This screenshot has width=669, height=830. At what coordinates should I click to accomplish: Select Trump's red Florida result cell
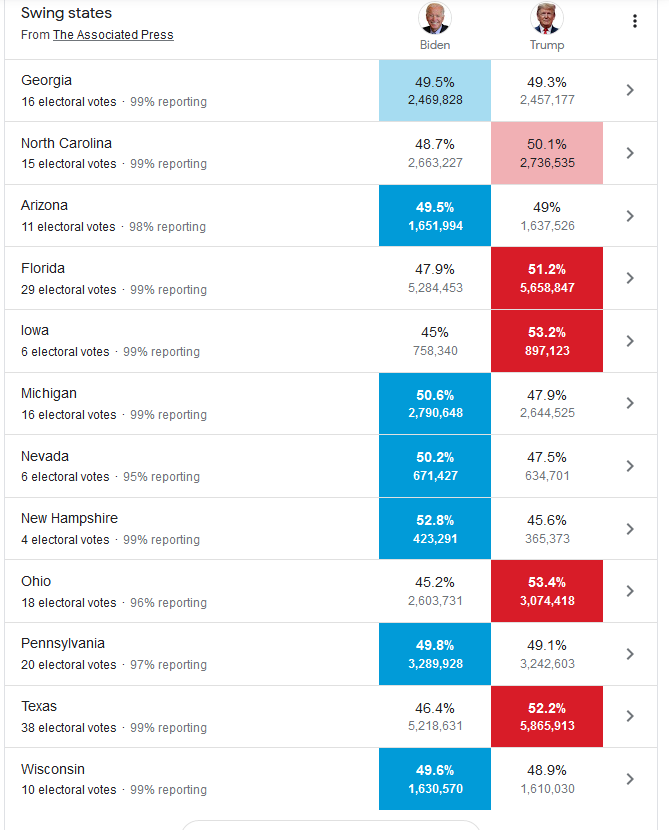(547, 278)
